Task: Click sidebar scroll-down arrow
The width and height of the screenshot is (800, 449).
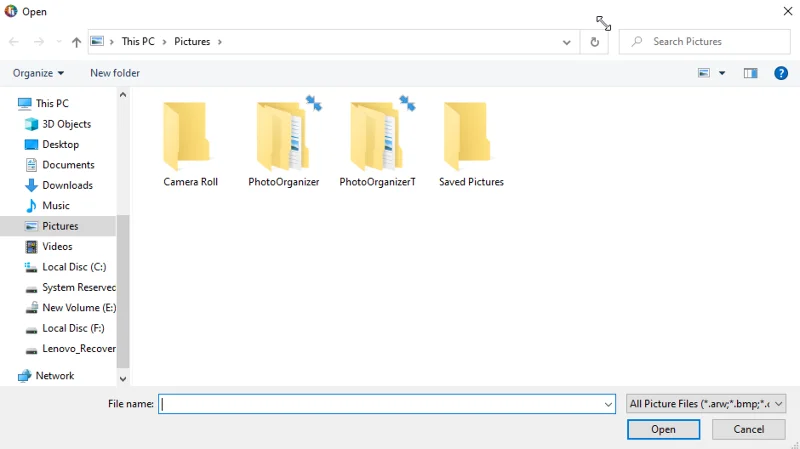Action: coord(123,379)
